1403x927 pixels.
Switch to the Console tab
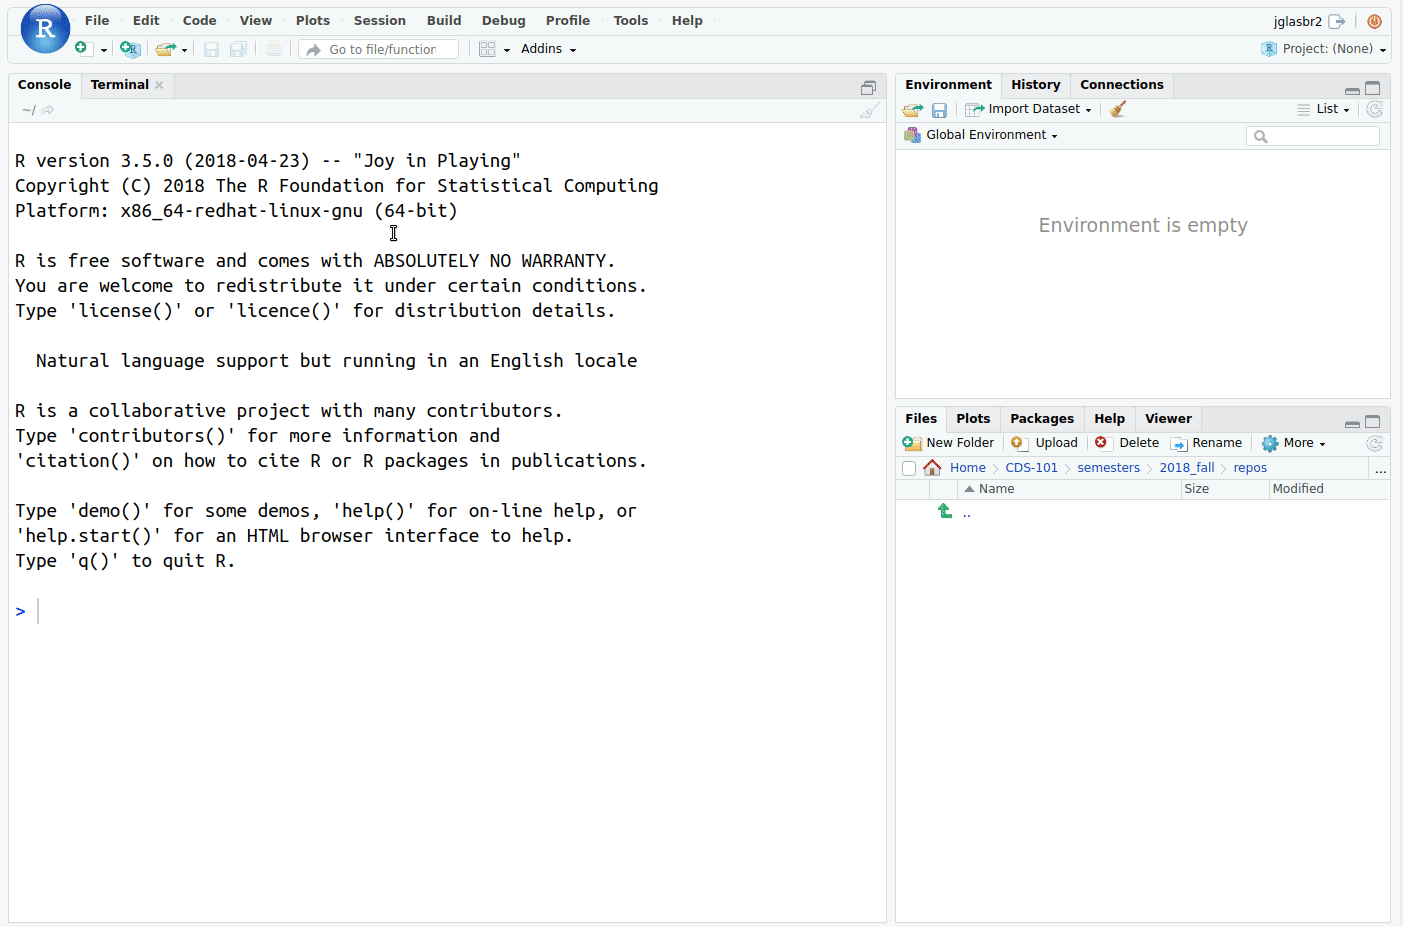point(44,85)
